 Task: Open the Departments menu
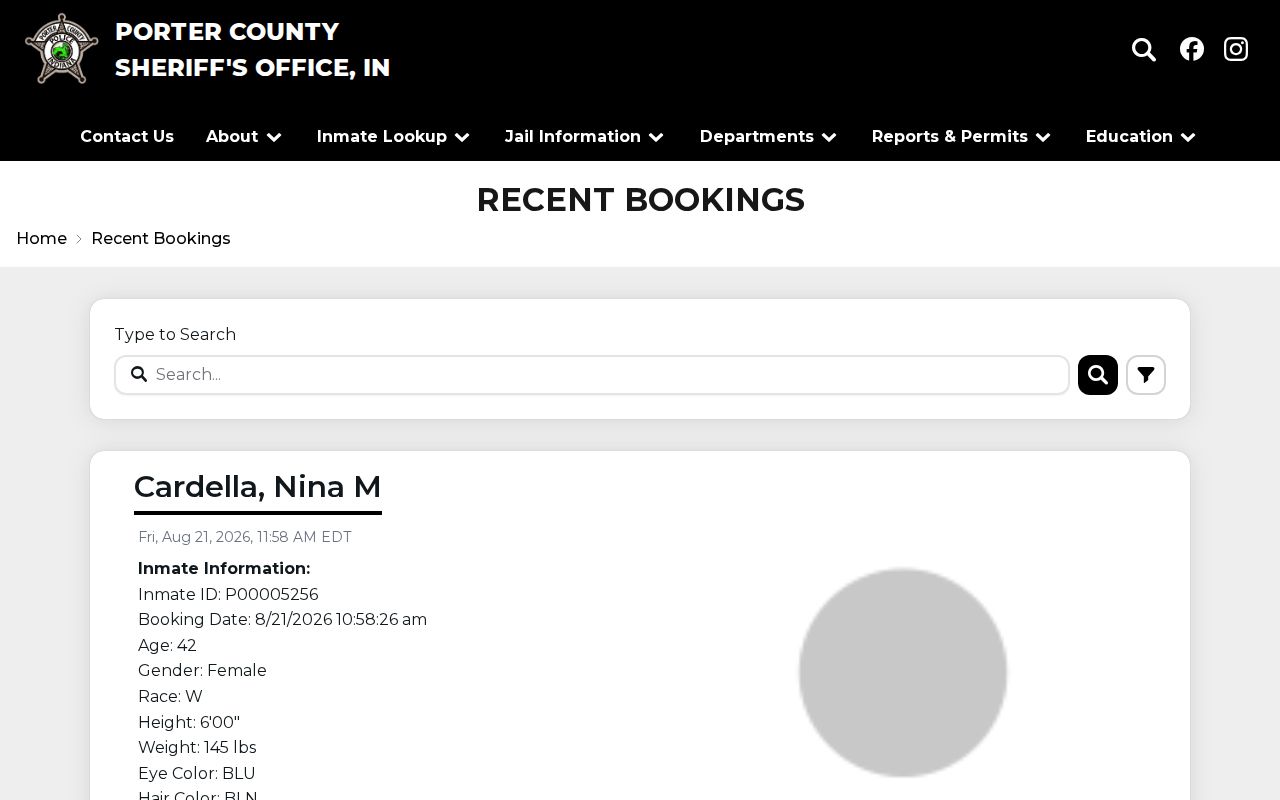(757, 136)
